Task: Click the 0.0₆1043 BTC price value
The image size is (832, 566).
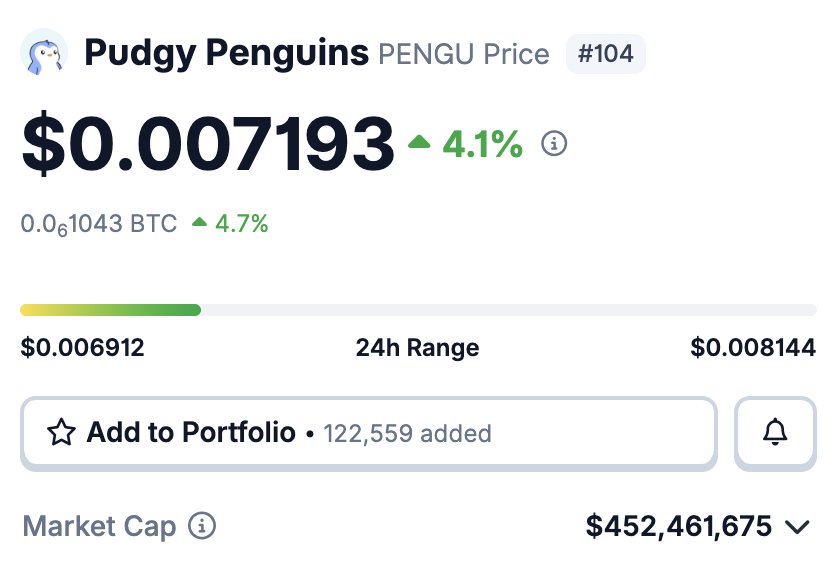Action: [98, 224]
